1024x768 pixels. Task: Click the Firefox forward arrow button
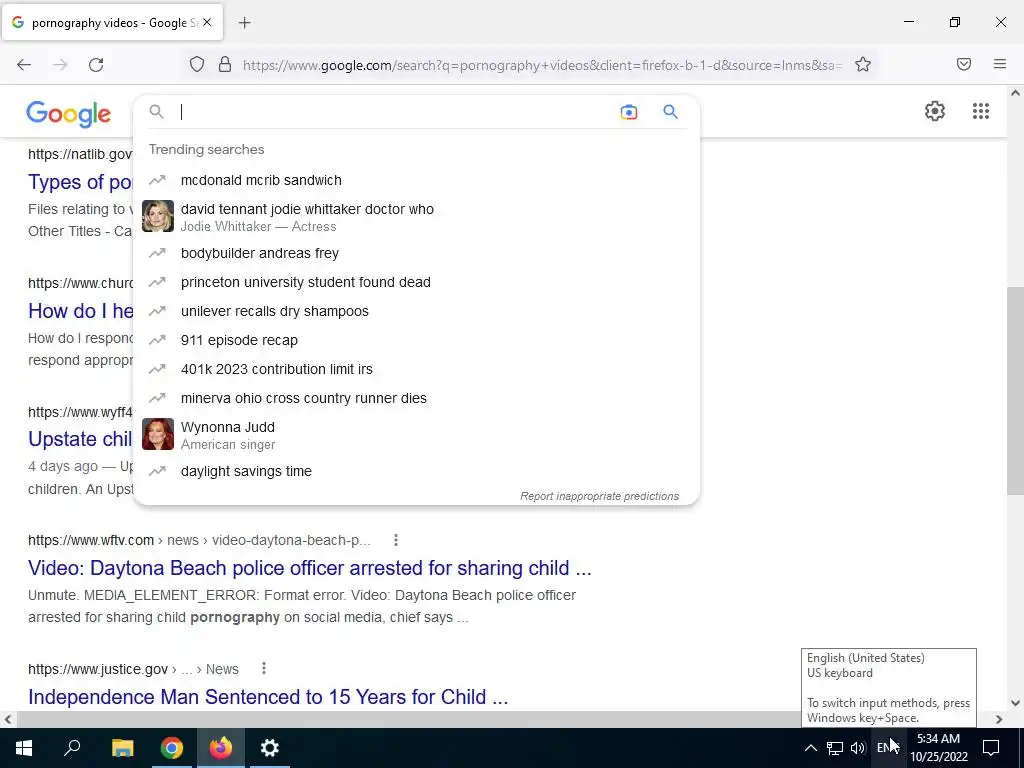60,65
